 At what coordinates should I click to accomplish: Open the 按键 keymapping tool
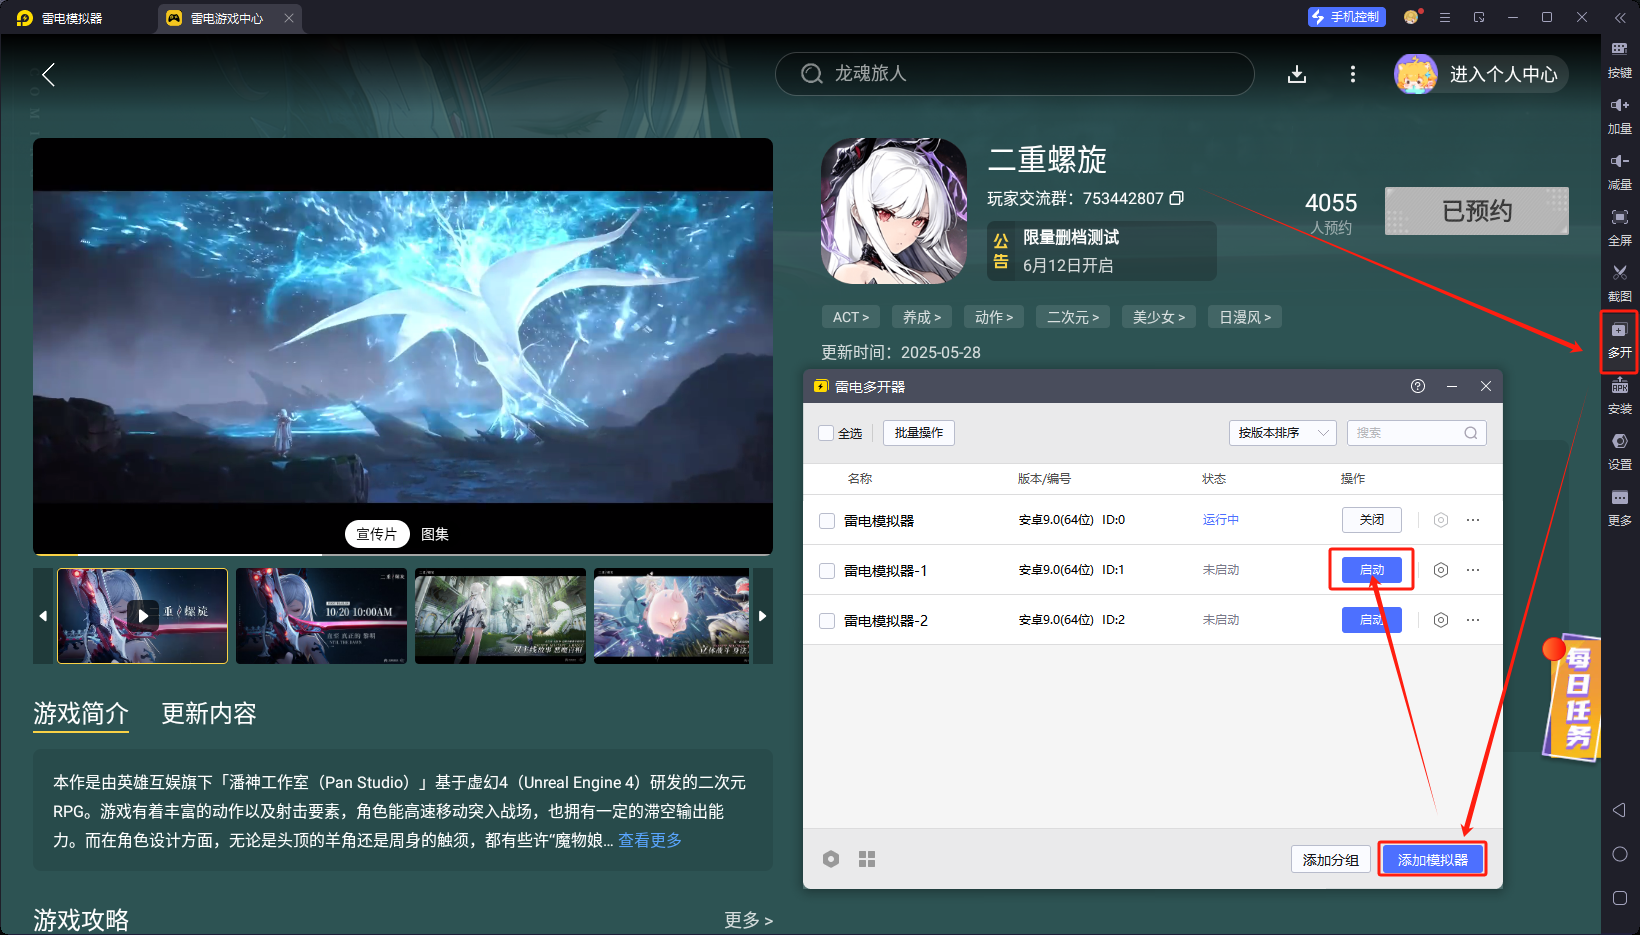tap(1619, 59)
